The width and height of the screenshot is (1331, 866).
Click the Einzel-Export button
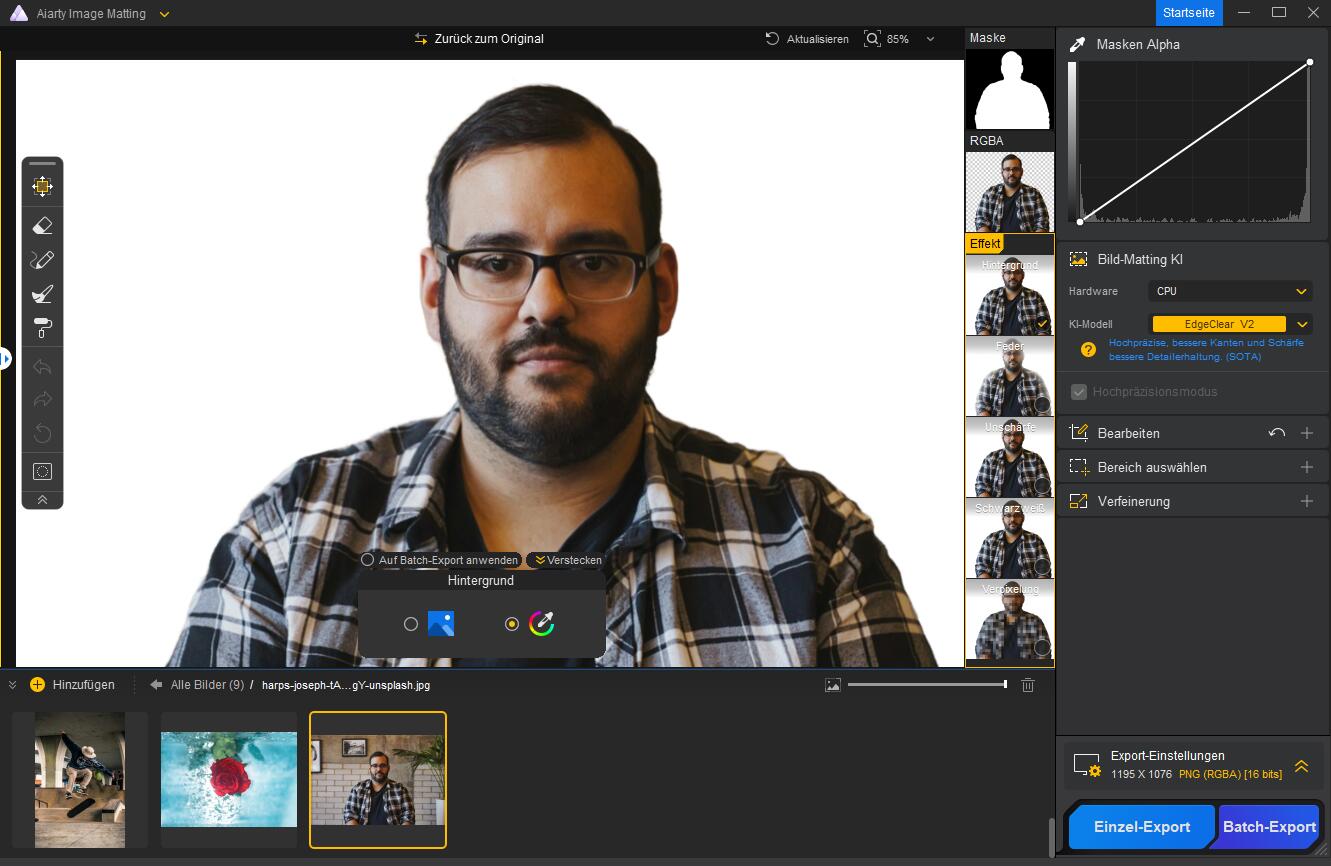click(x=1141, y=827)
